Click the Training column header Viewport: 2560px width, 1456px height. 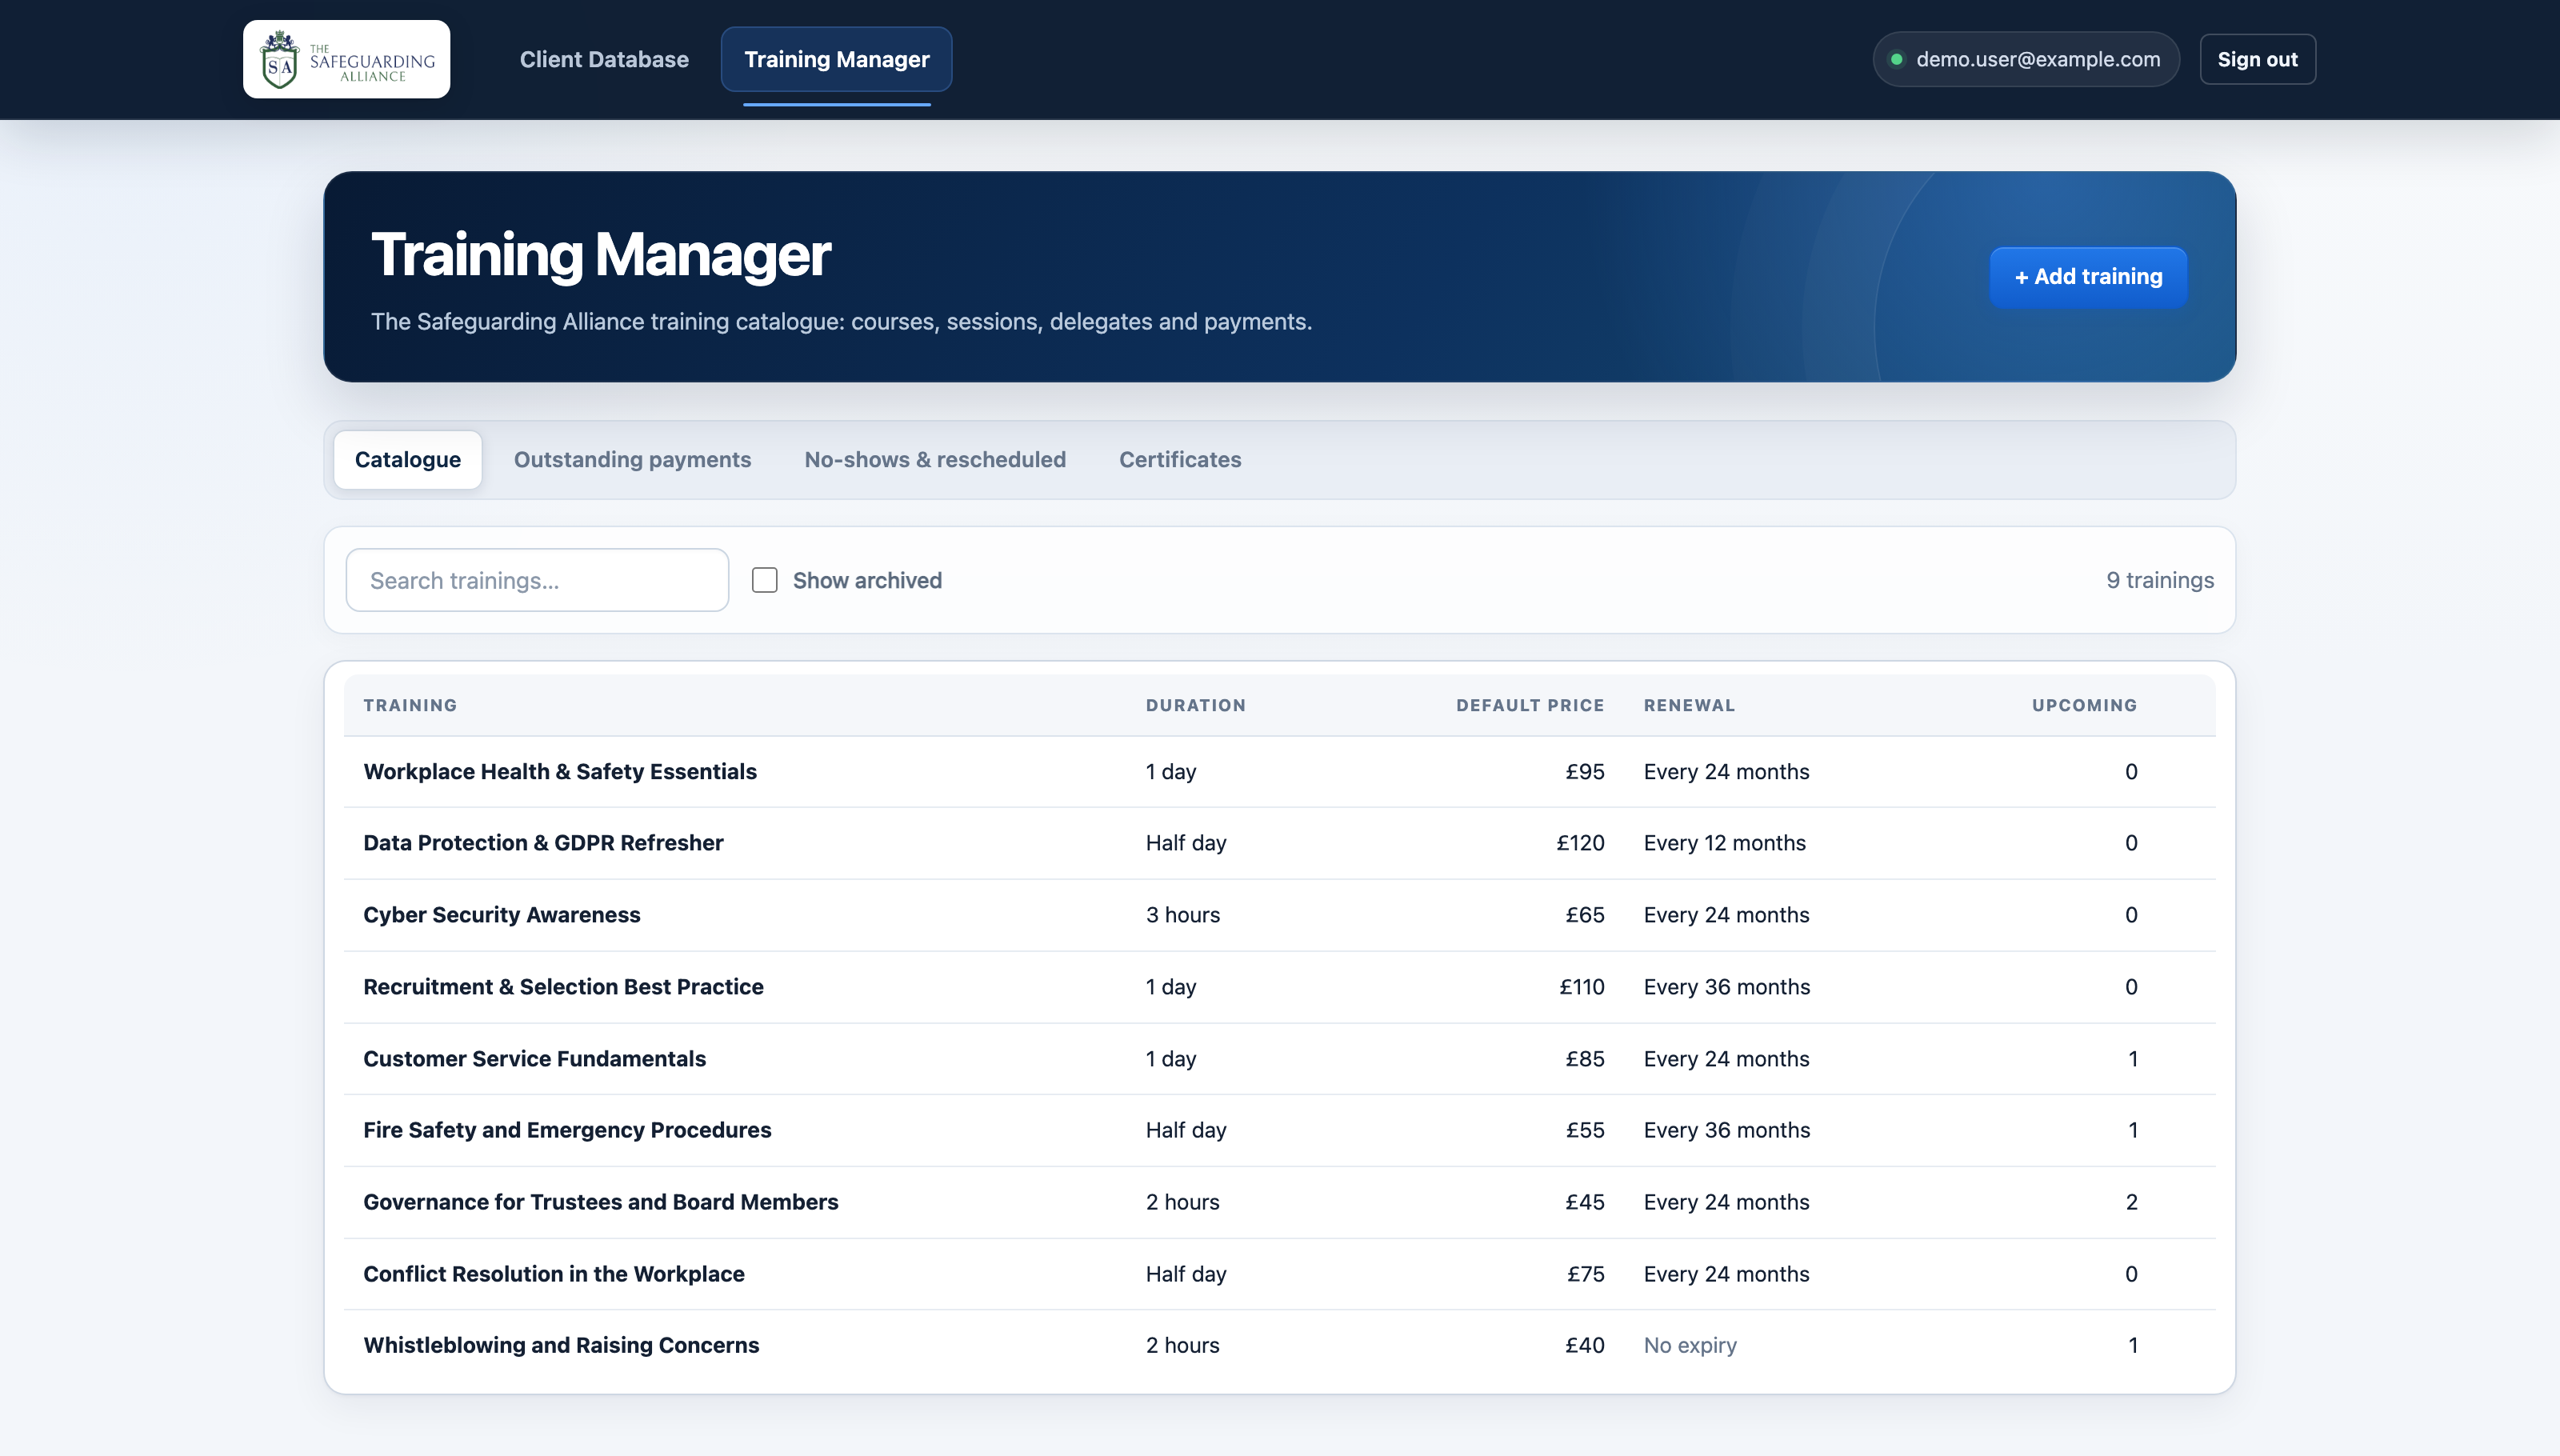point(410,705)
